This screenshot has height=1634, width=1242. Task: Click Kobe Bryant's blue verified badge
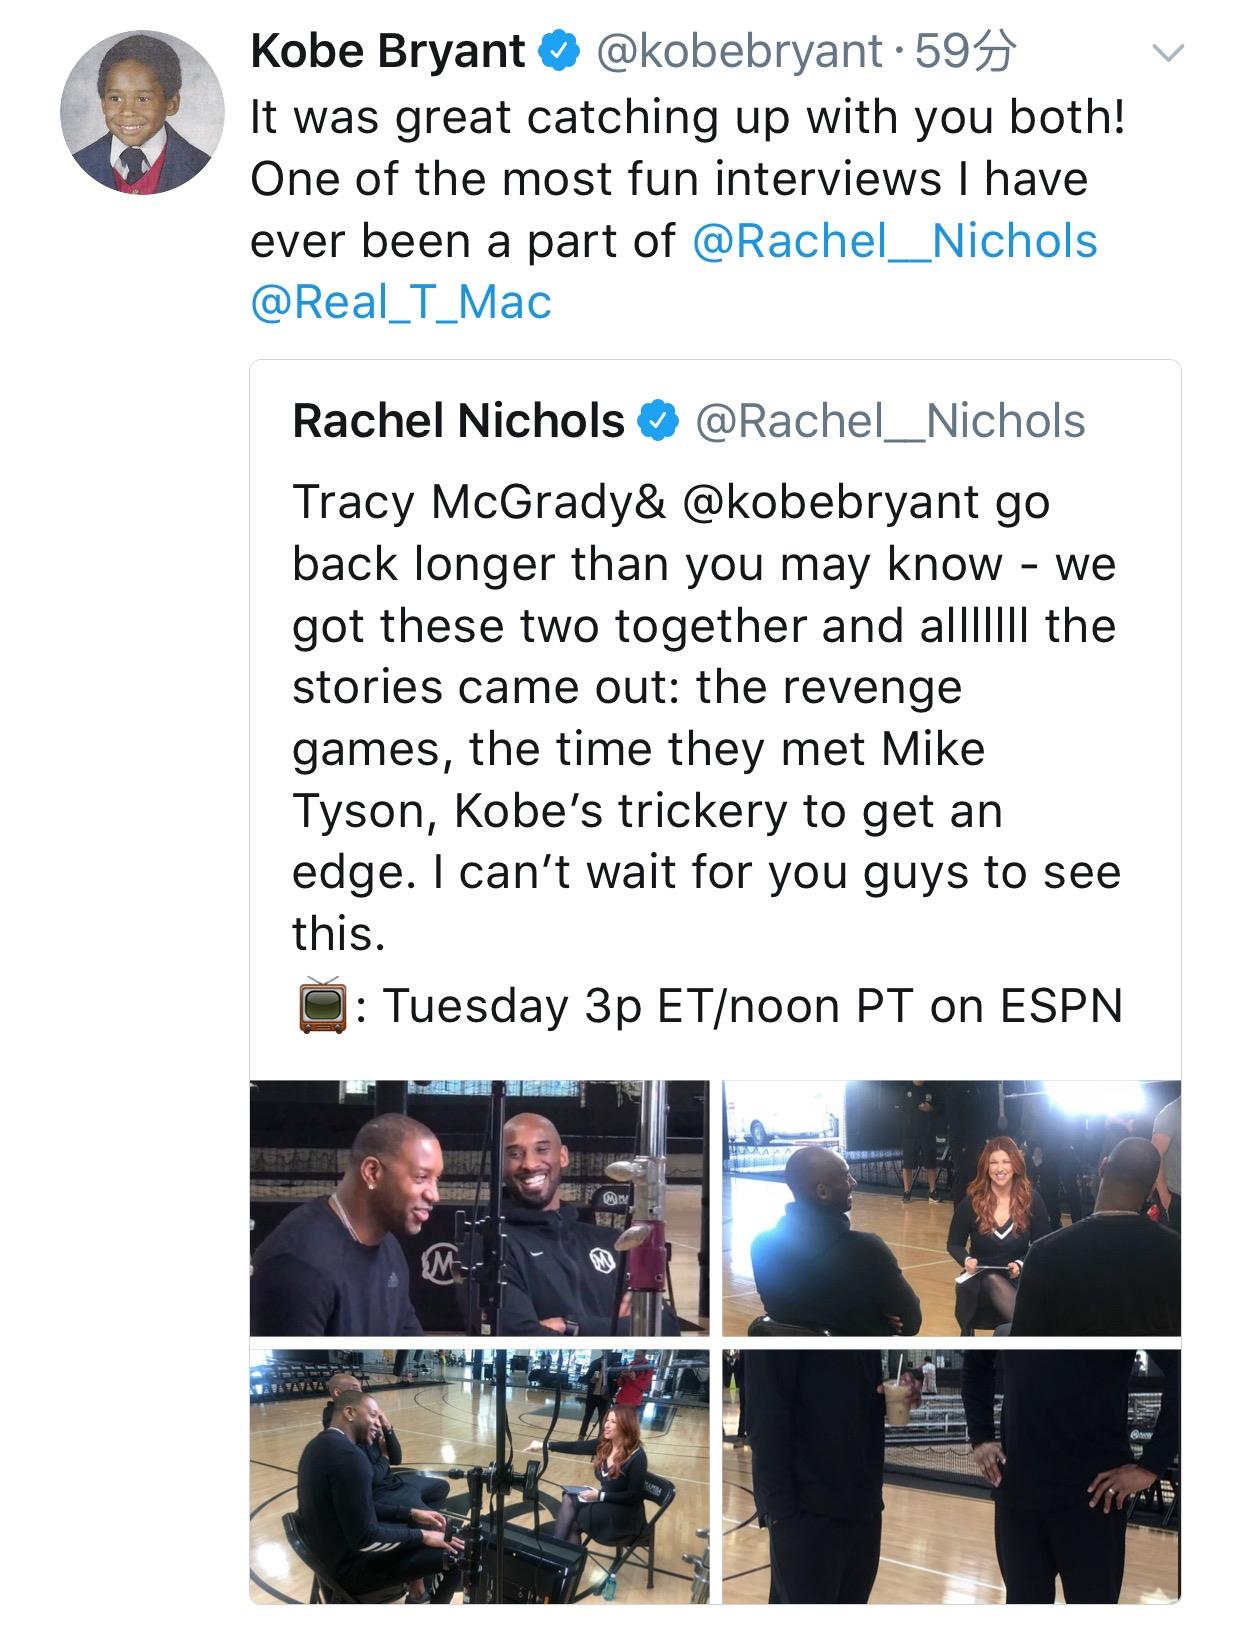click(557, 52)
